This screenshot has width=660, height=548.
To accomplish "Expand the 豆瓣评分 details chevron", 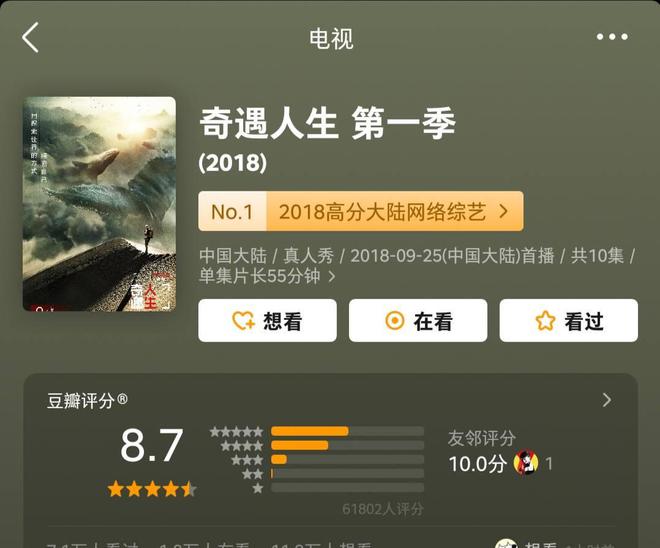I will point(607,400).
